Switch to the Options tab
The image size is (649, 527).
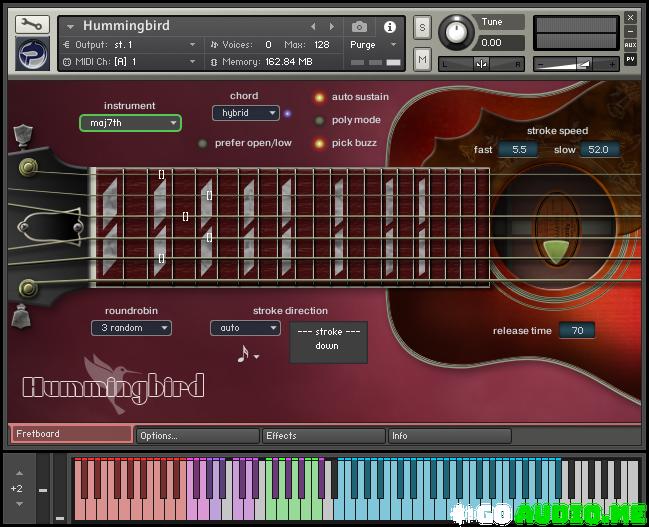tap(198, 436)
